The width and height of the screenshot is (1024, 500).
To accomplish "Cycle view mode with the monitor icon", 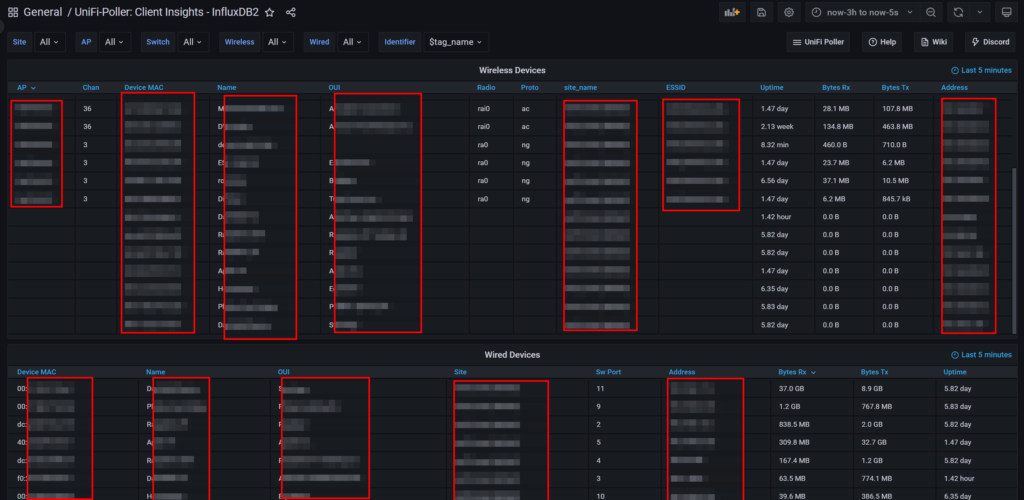I will coord(1006,12).
